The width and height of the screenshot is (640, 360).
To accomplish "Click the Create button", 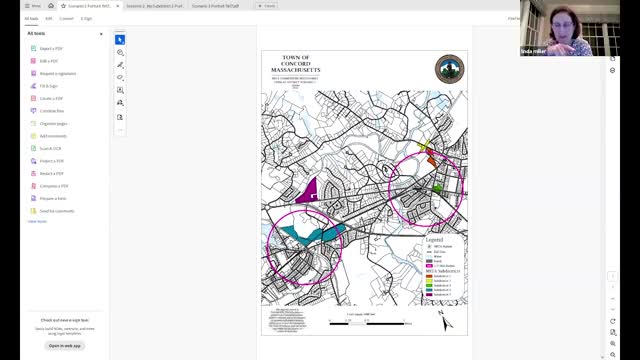I will (x=267, y=6).
